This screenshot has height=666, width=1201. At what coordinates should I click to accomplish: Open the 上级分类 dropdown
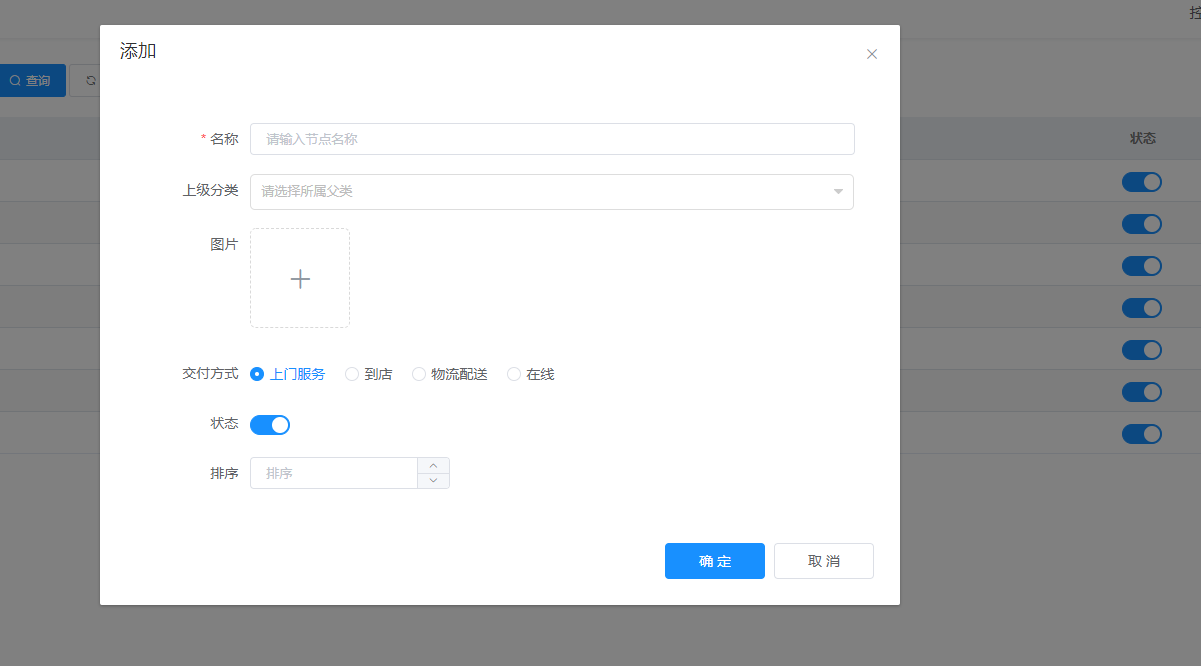click(552, 192)
